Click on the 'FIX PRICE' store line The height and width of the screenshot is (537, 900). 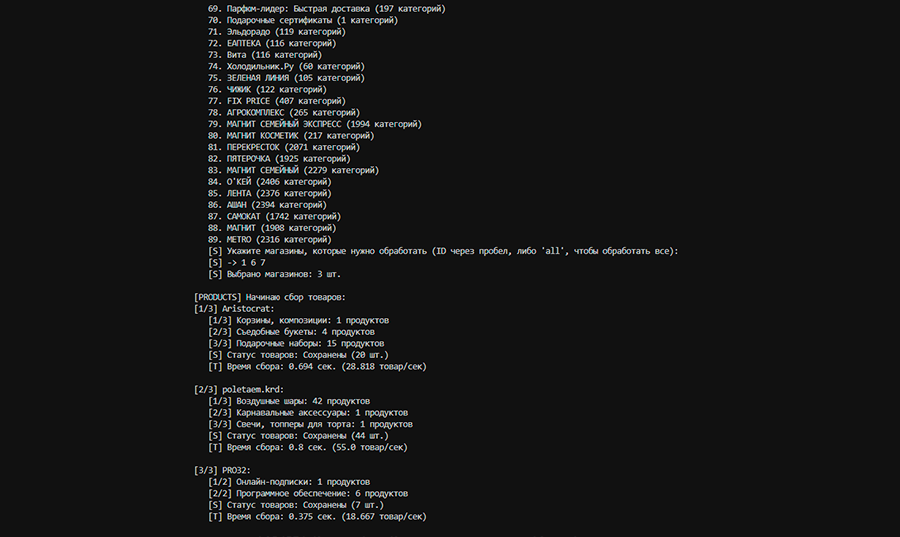(x=277, y=101)
